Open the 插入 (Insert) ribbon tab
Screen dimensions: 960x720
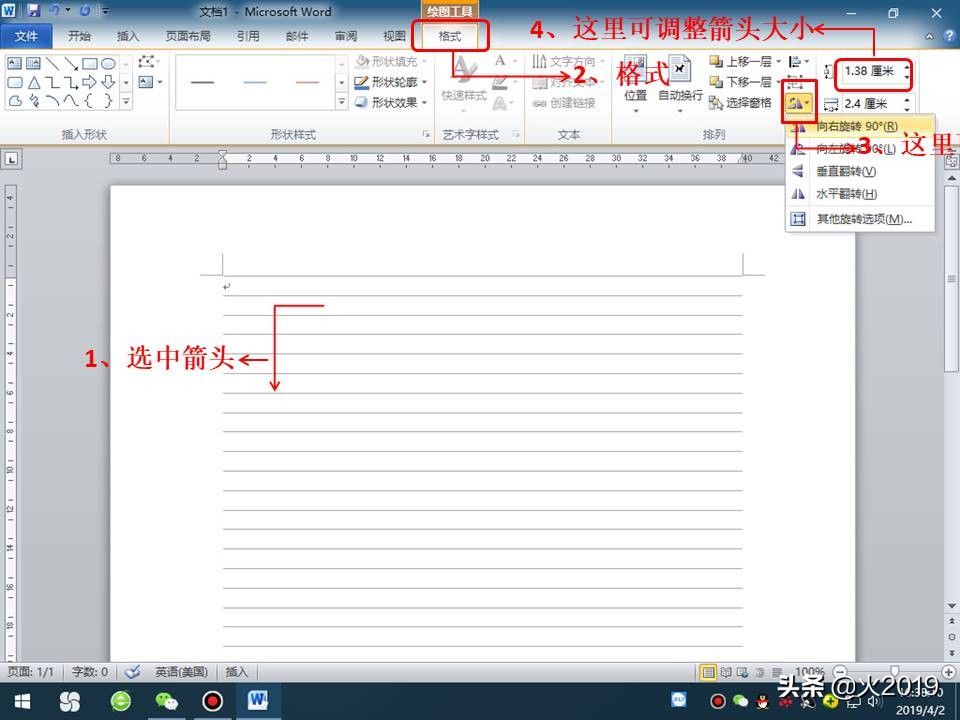coord(130,36)
